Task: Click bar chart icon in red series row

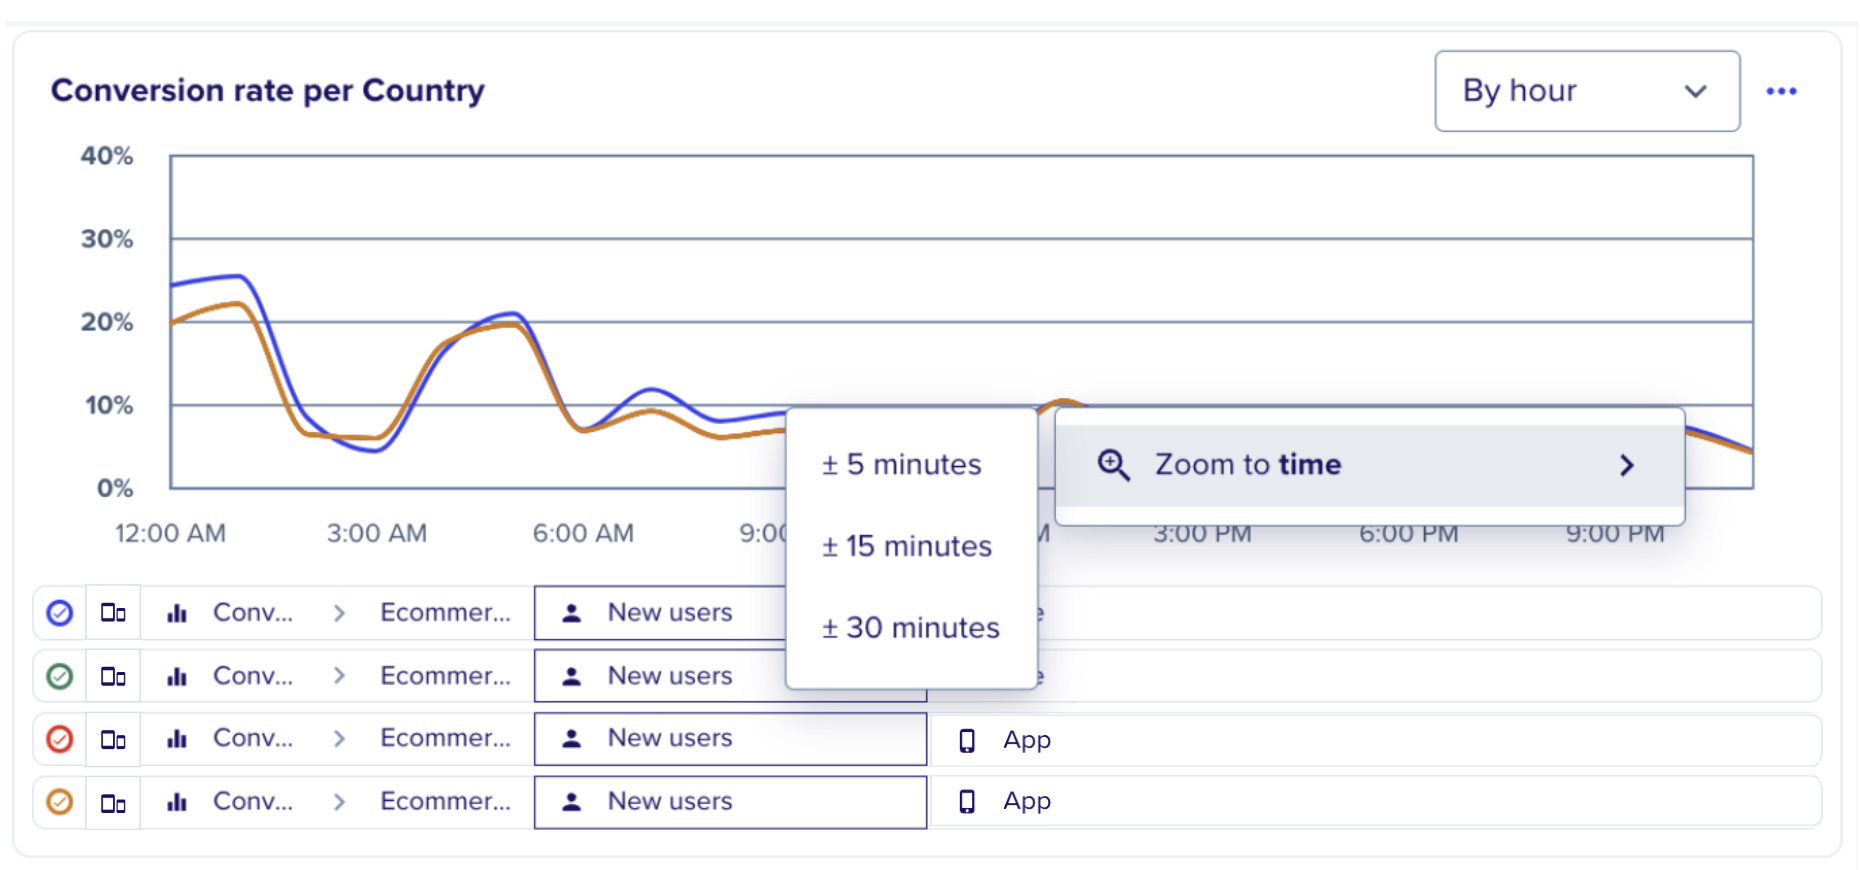Action: coord(177,739)
